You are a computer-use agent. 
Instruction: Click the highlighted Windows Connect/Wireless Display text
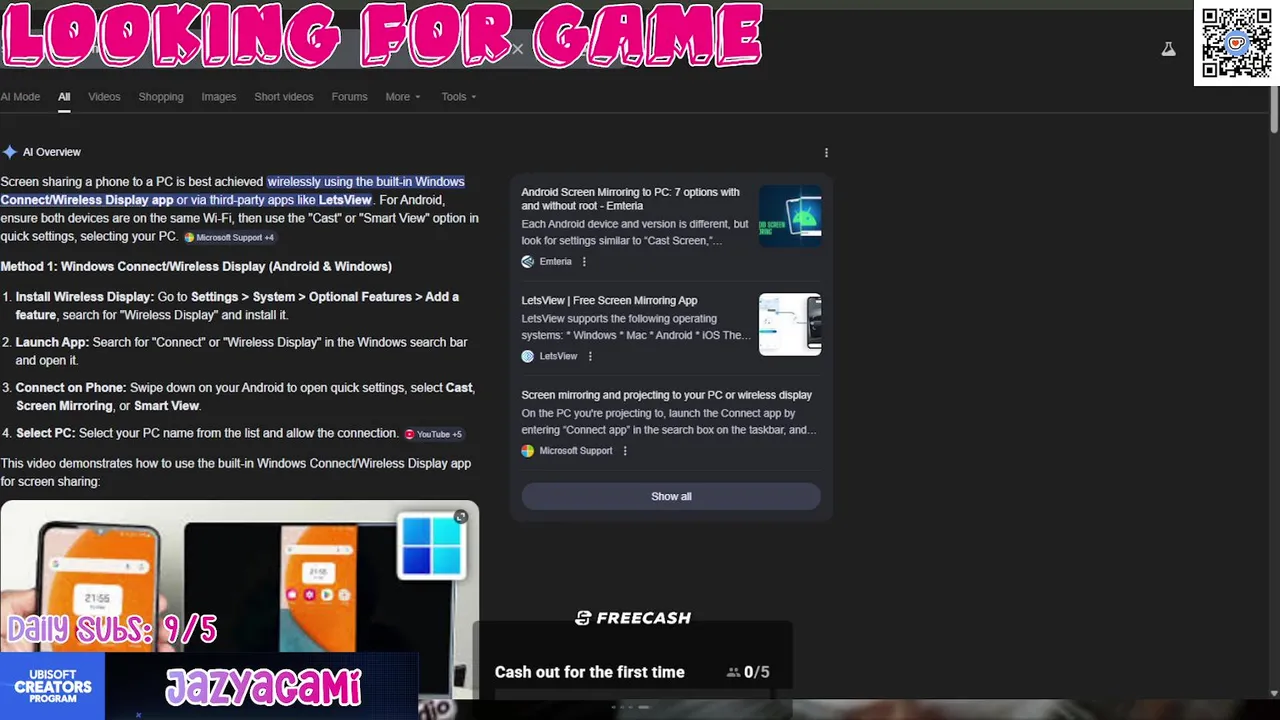[x=232, y=191]
